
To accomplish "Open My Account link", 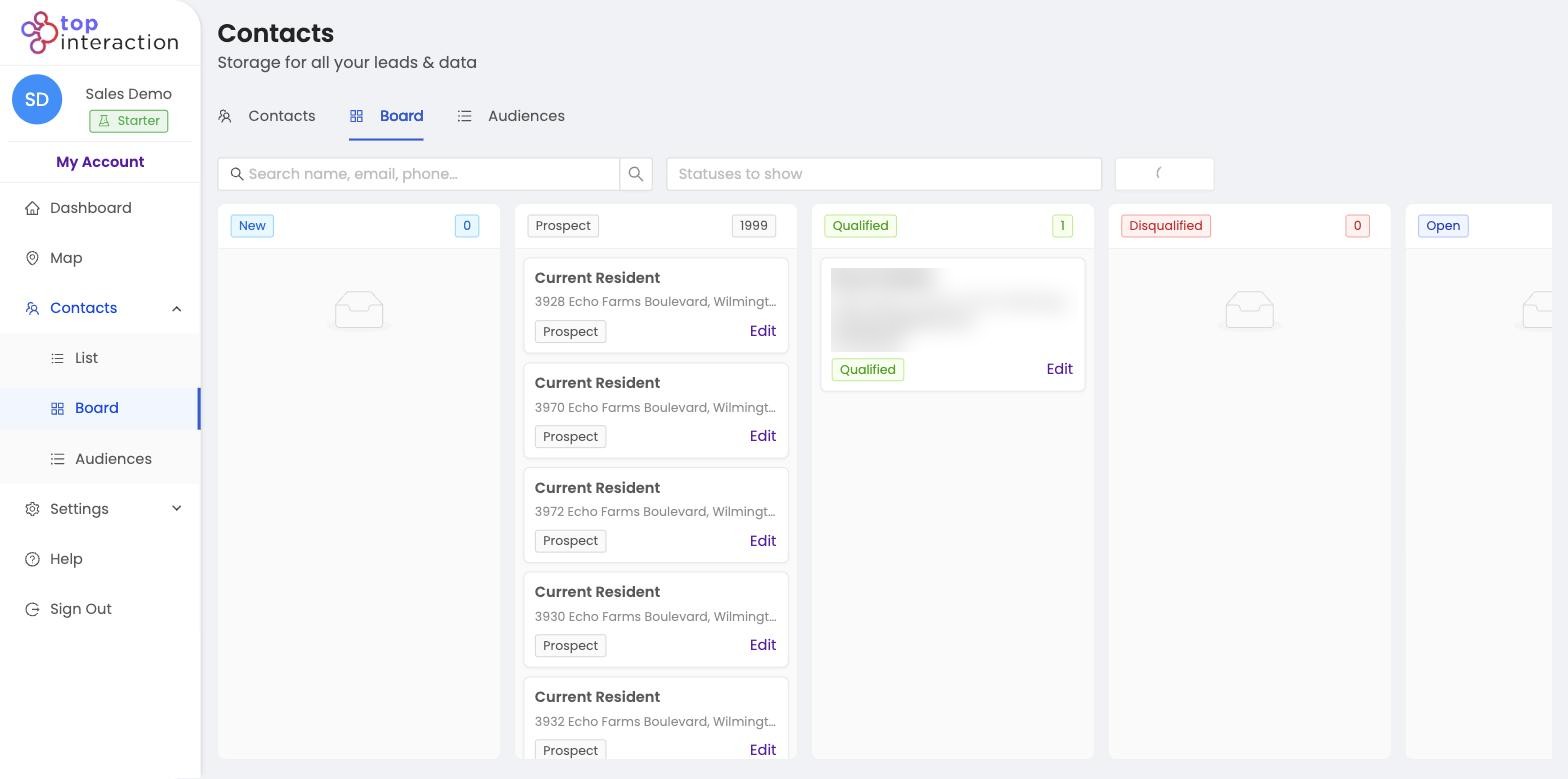I will point(100,162).
